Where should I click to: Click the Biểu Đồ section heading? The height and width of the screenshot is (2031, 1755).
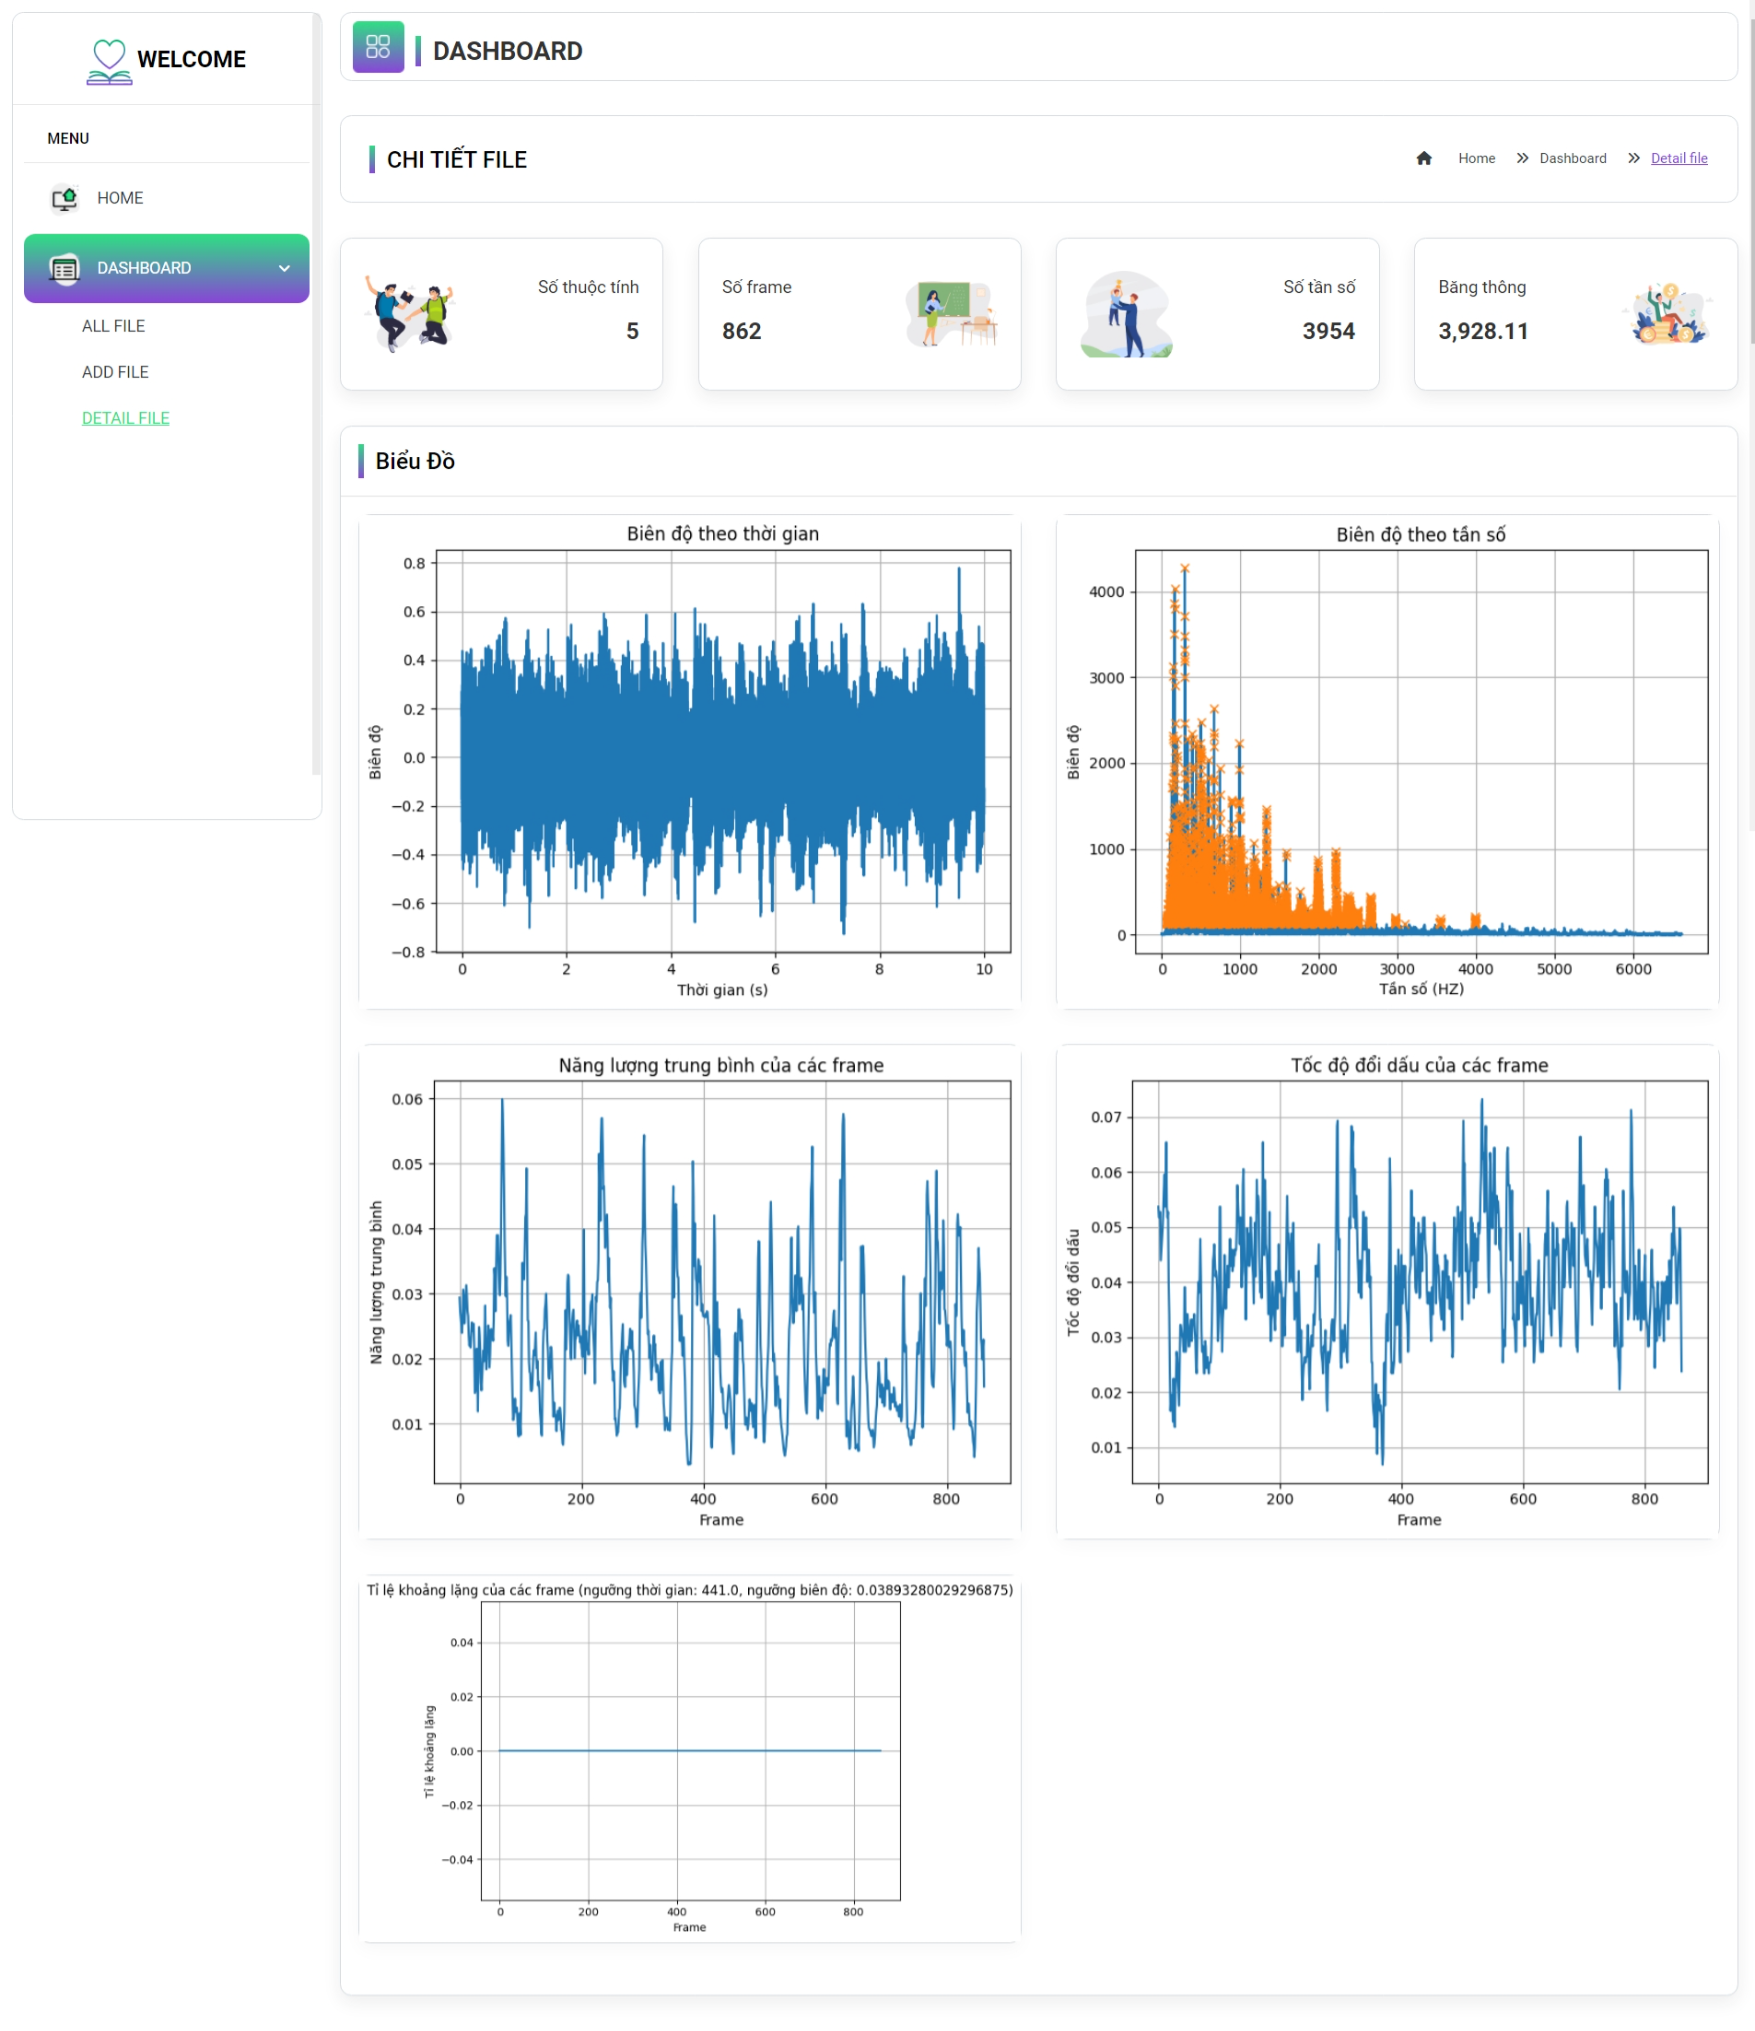(x=415, y=461)
